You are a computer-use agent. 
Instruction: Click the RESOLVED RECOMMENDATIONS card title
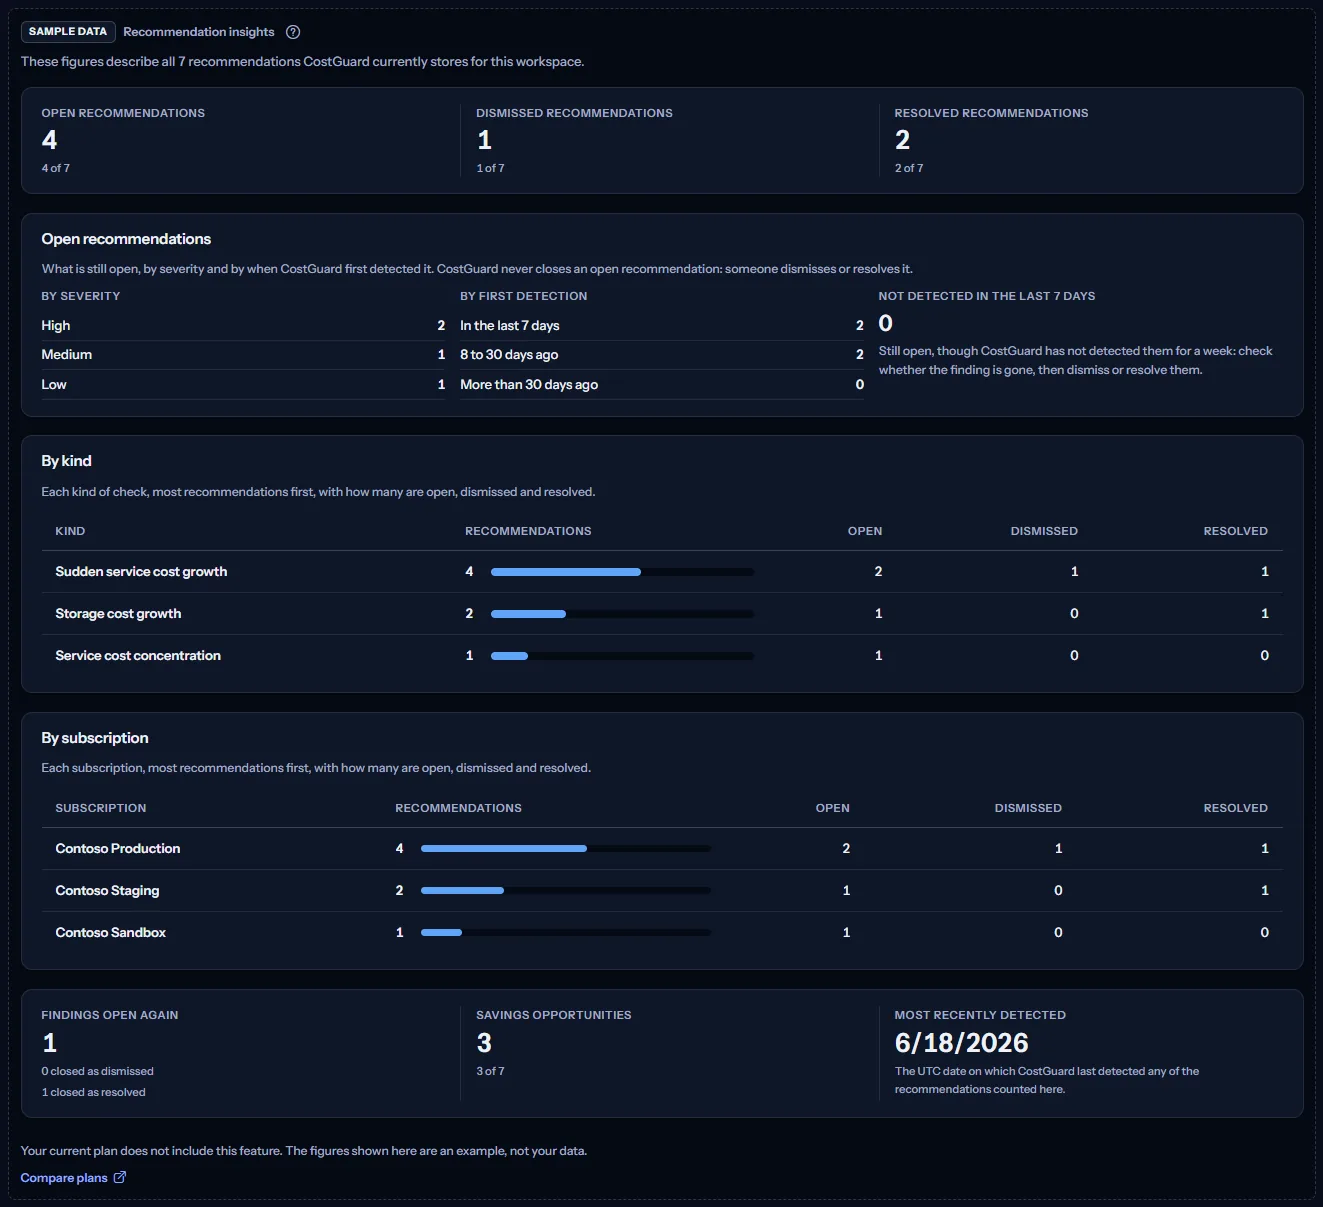[991, 113]
